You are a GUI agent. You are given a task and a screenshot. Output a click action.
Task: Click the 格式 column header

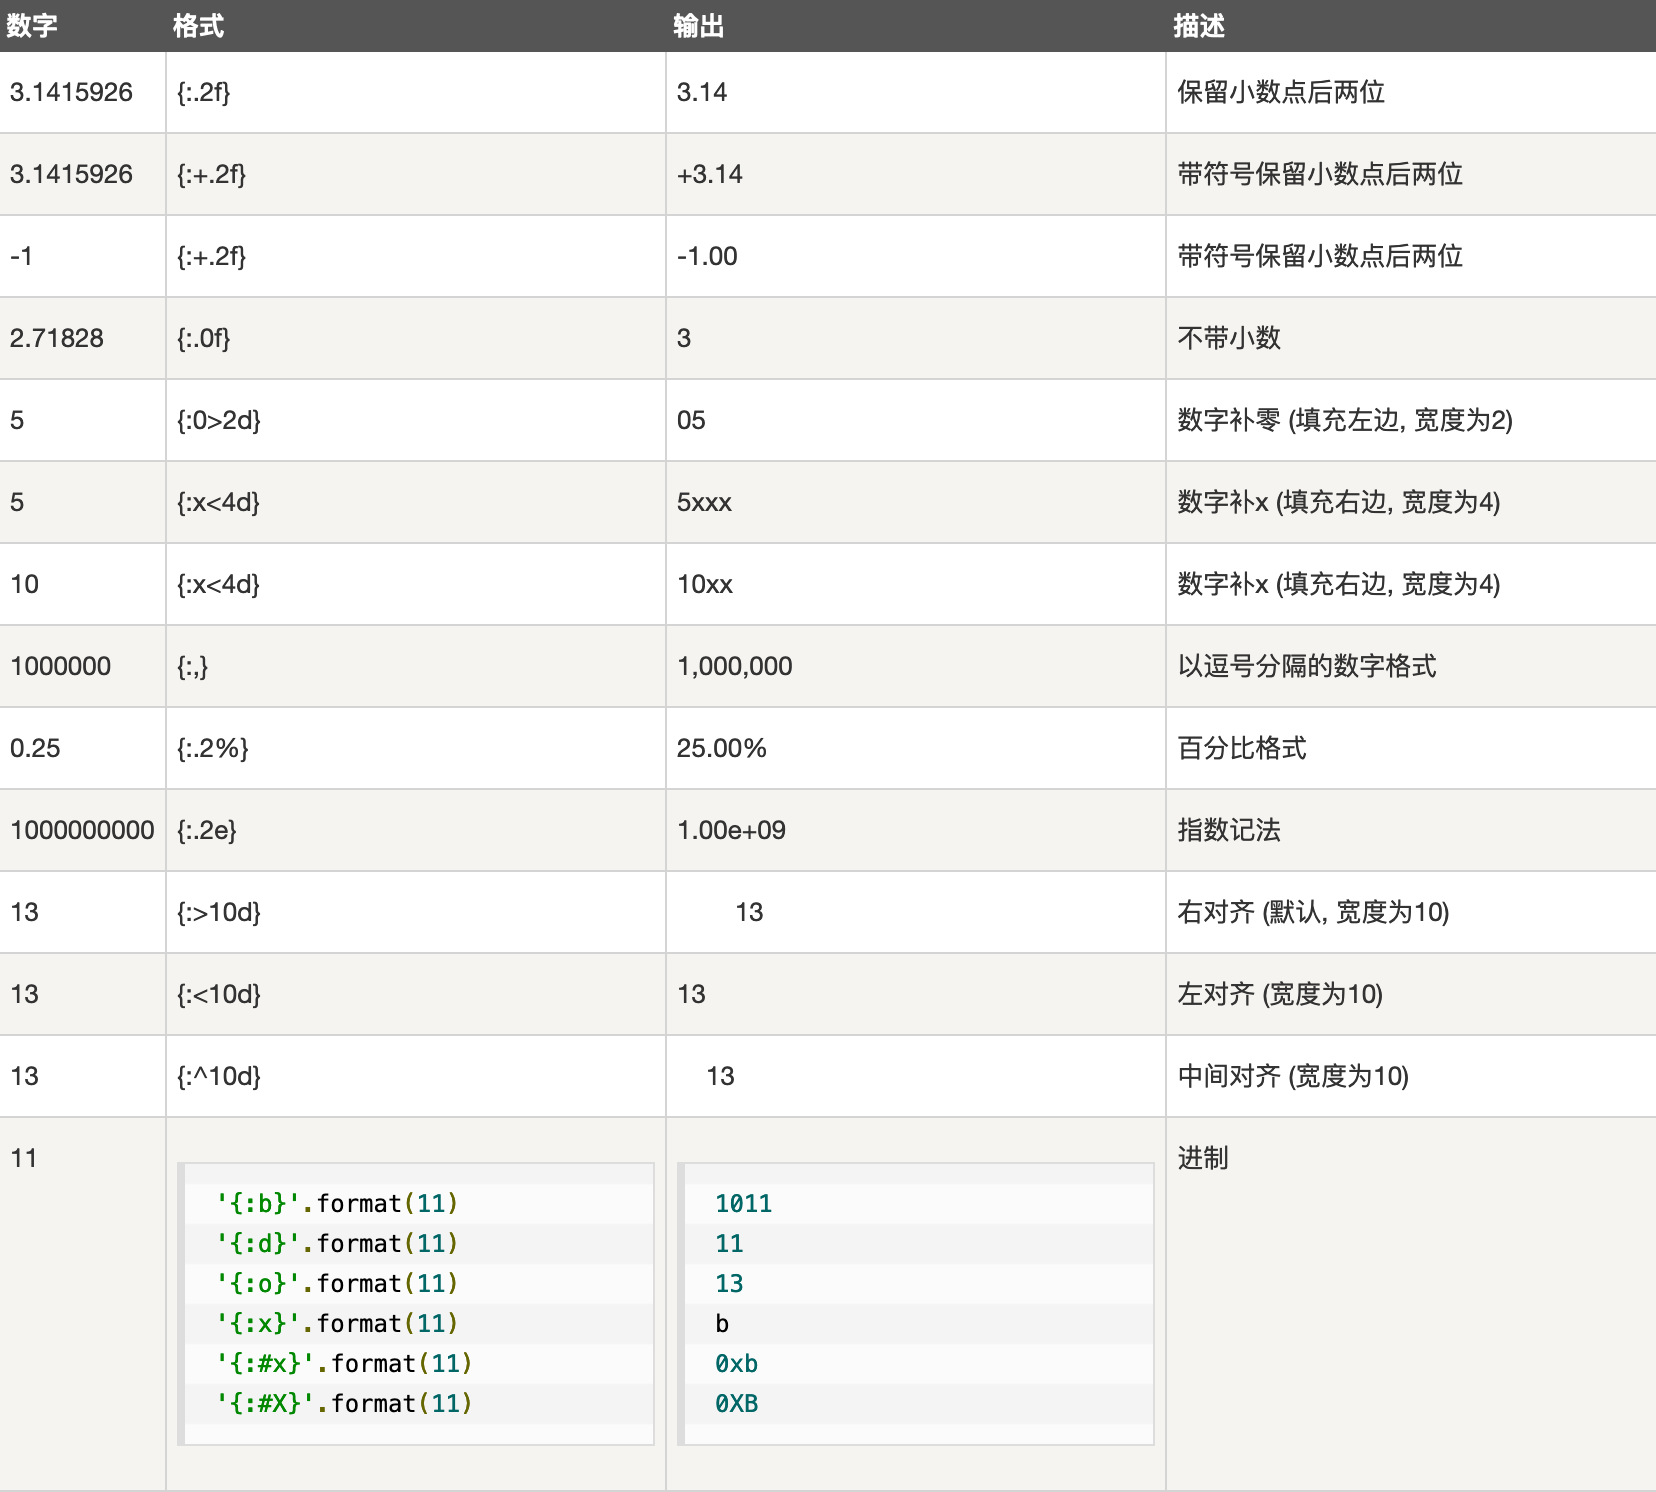point(198,26)
